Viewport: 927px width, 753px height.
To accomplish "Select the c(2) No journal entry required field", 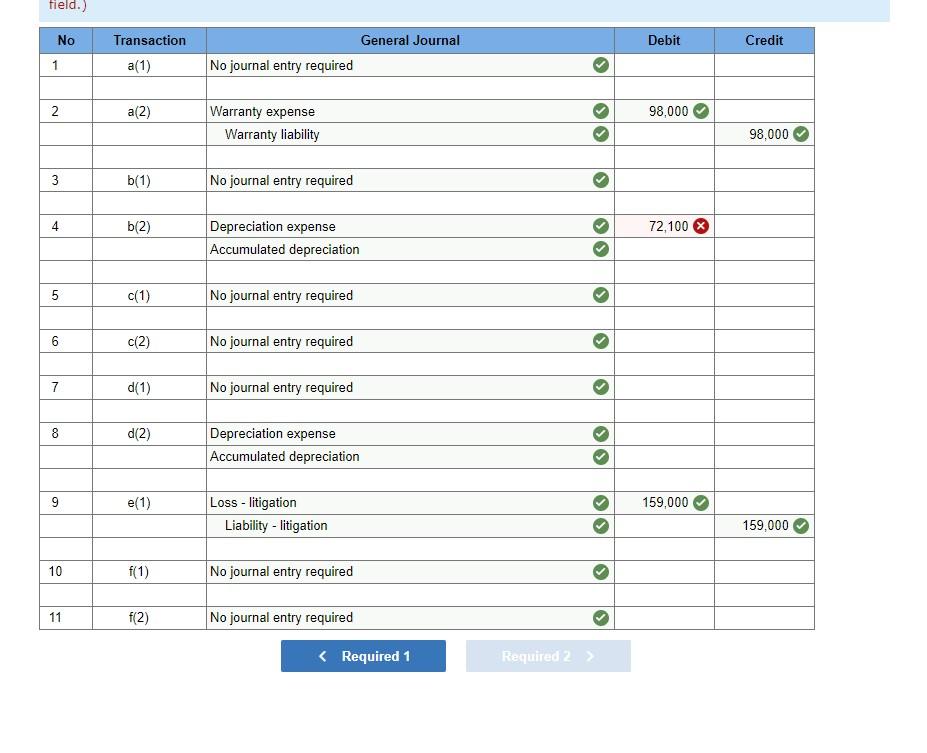I will tap(410, 341).
